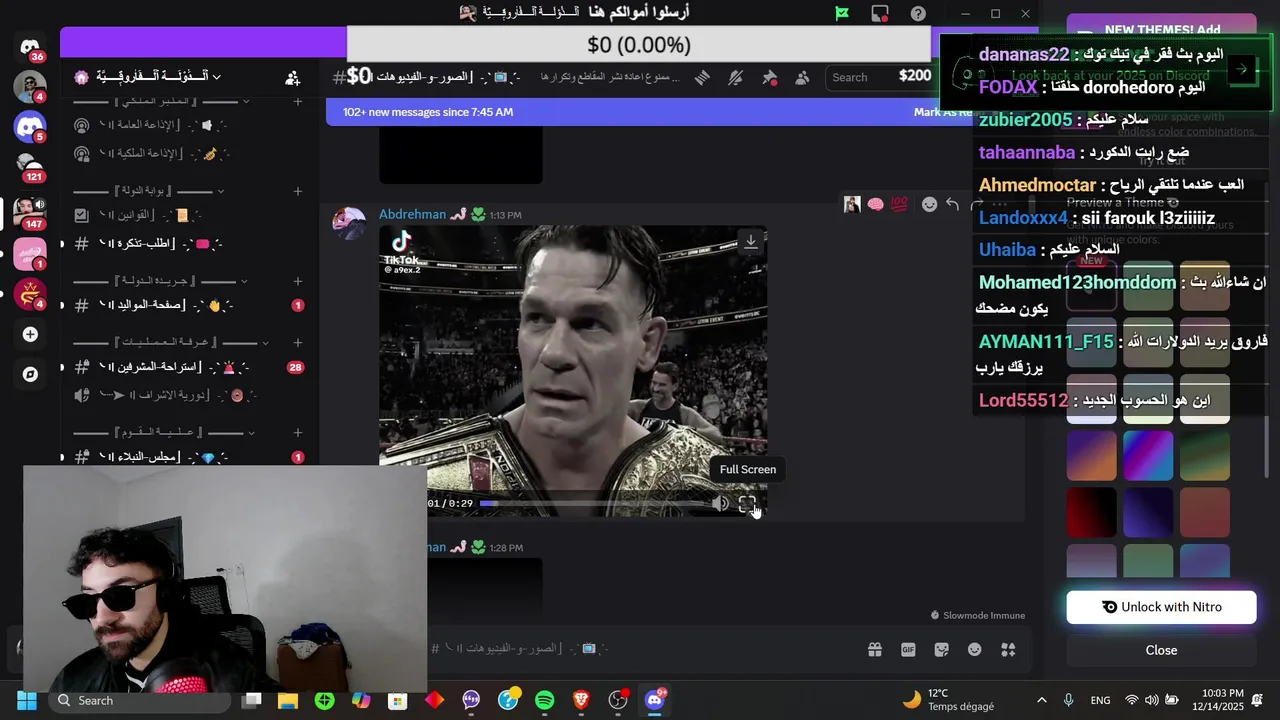
Task: Open the server with badge 121
Action: [30, 166]
